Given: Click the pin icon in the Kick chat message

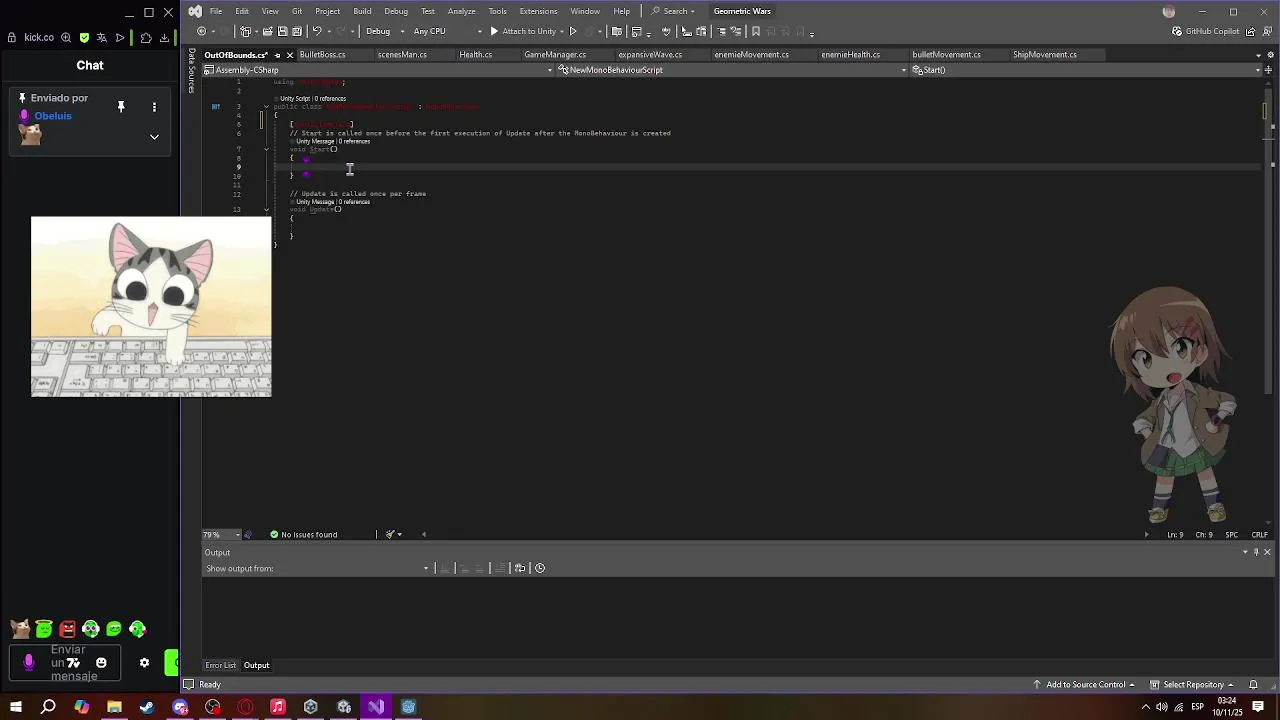Looking at the screenshot, I should click(x=121, y=106).
